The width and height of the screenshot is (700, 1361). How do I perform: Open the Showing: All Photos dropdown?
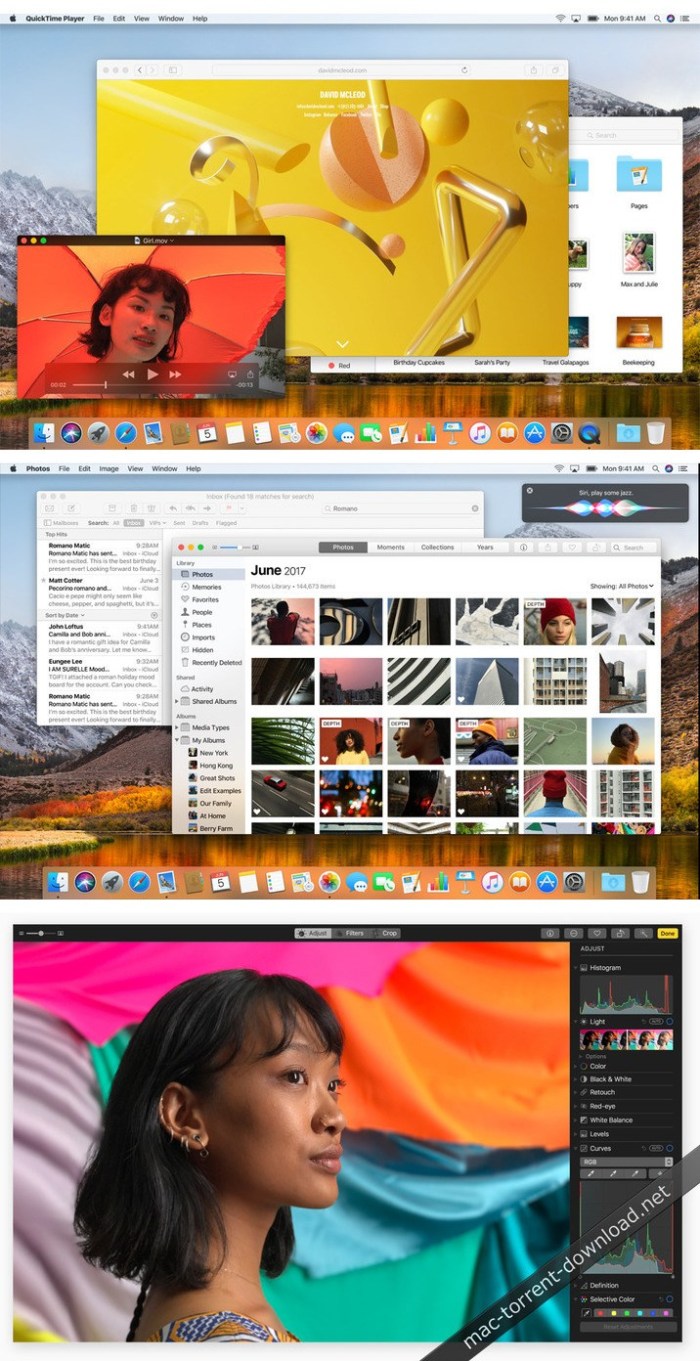pyautogui.click(x=621, y=586)
